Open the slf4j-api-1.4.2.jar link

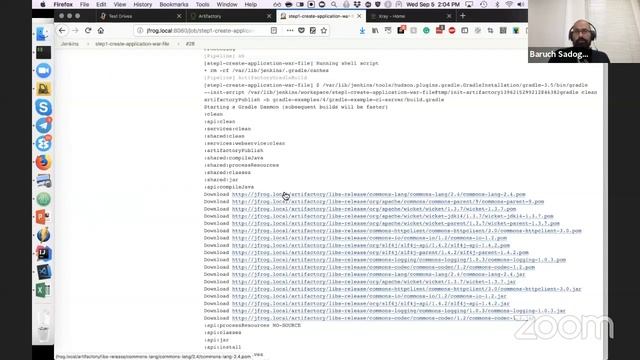pyautogui.click(x=371, y=304)
